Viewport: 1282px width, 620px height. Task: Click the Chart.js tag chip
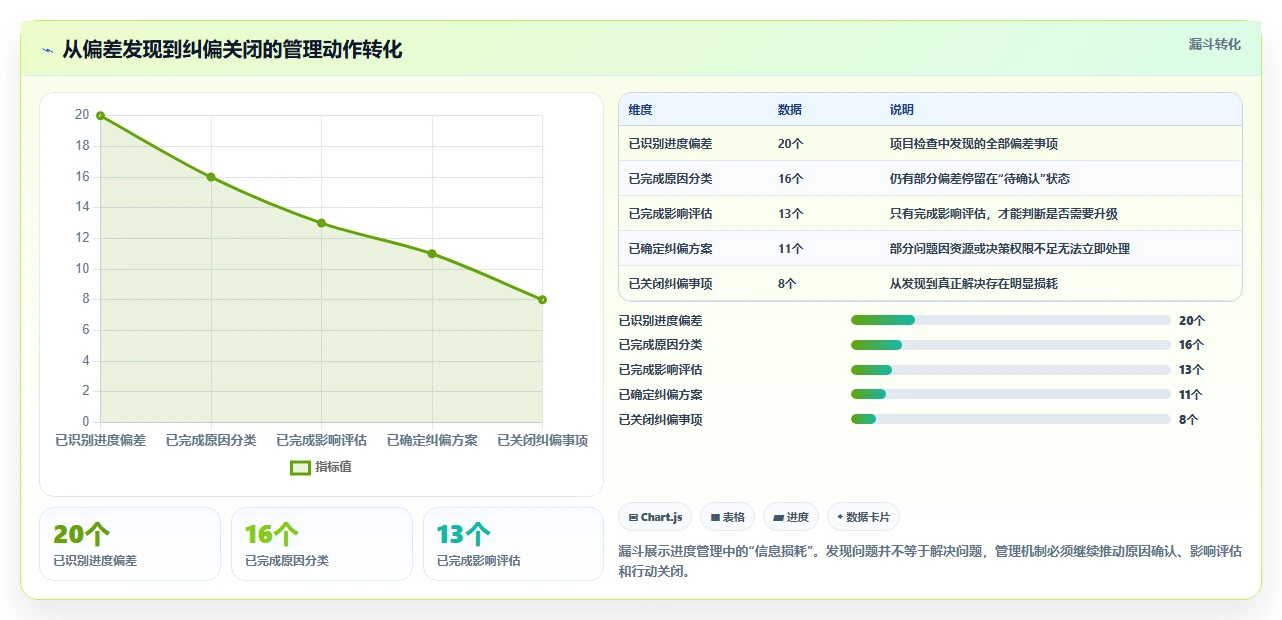656,517
